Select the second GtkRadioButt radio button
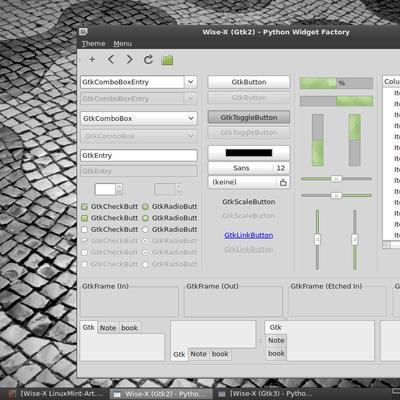The image size is (400, 400). click(x=145, y=218)
